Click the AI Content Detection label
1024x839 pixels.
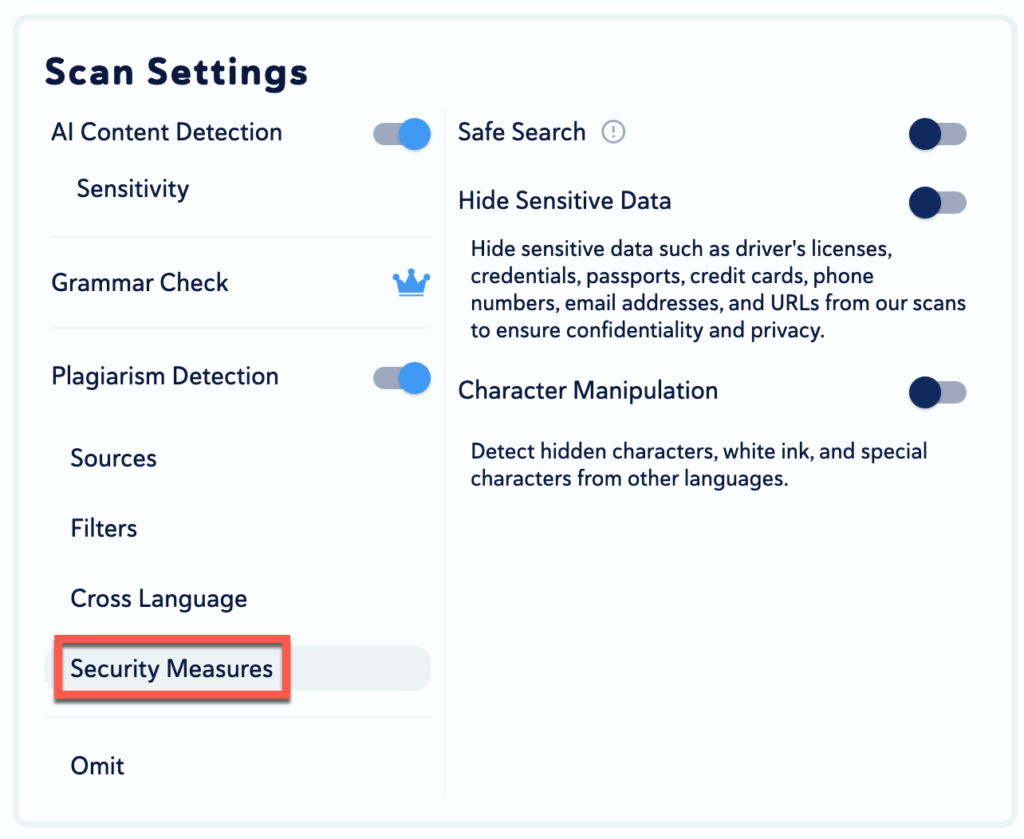(x=167, y=133)
